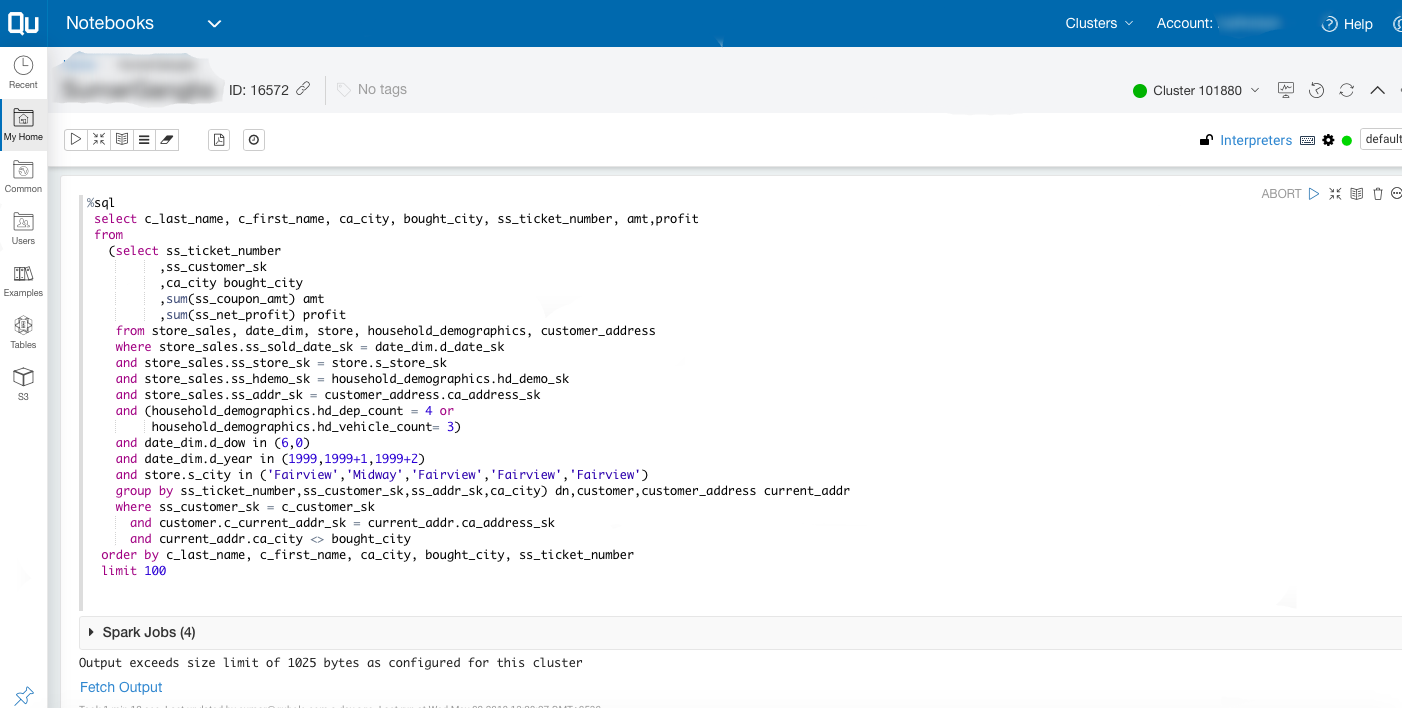Click the notebook ID 16572 text
Viewport: 1402px width, 708px height.
(x=259, y=90)
